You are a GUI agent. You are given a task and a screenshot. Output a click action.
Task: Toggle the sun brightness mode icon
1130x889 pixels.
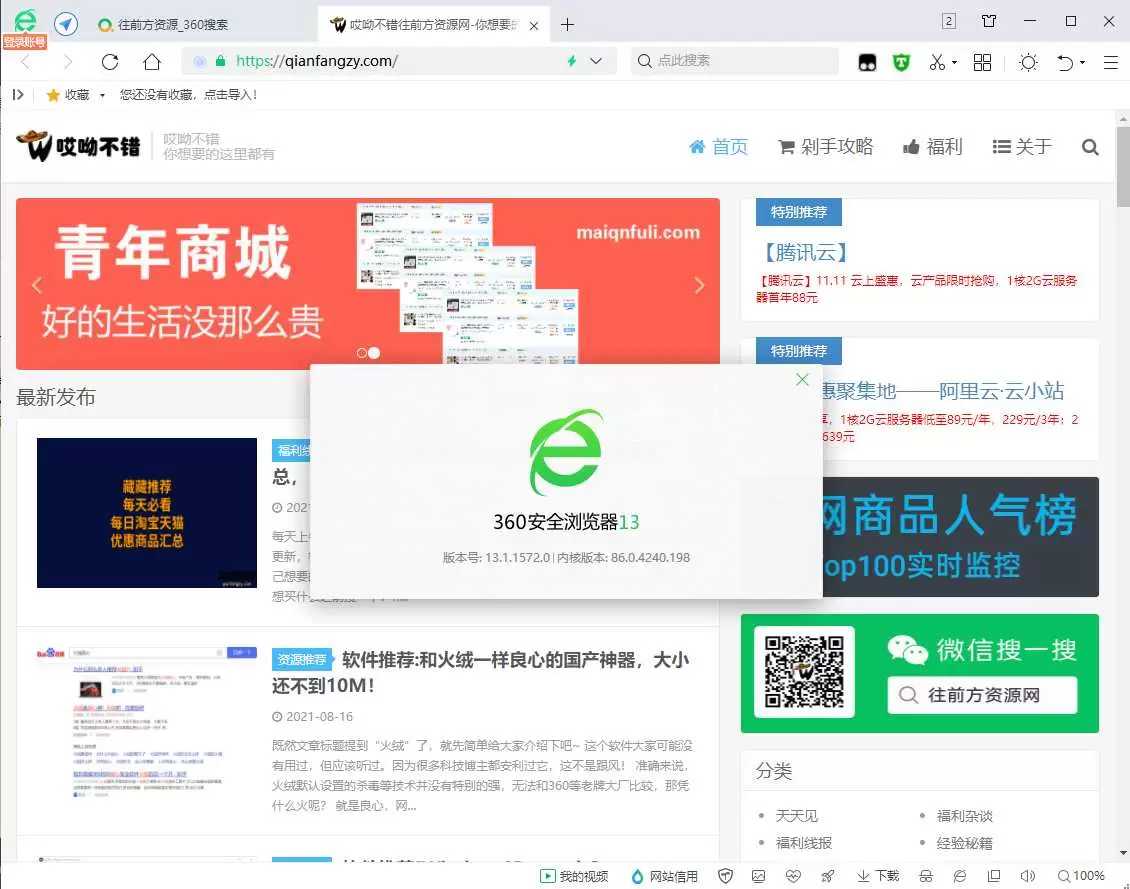click(x=1028, y=63)
